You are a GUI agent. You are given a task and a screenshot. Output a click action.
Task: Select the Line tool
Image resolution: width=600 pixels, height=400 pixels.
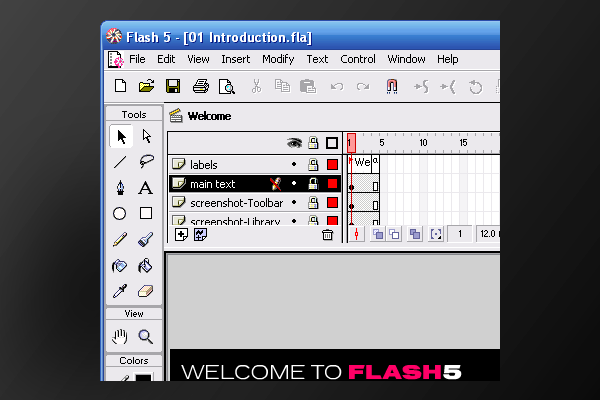click(x=120, y=162)
